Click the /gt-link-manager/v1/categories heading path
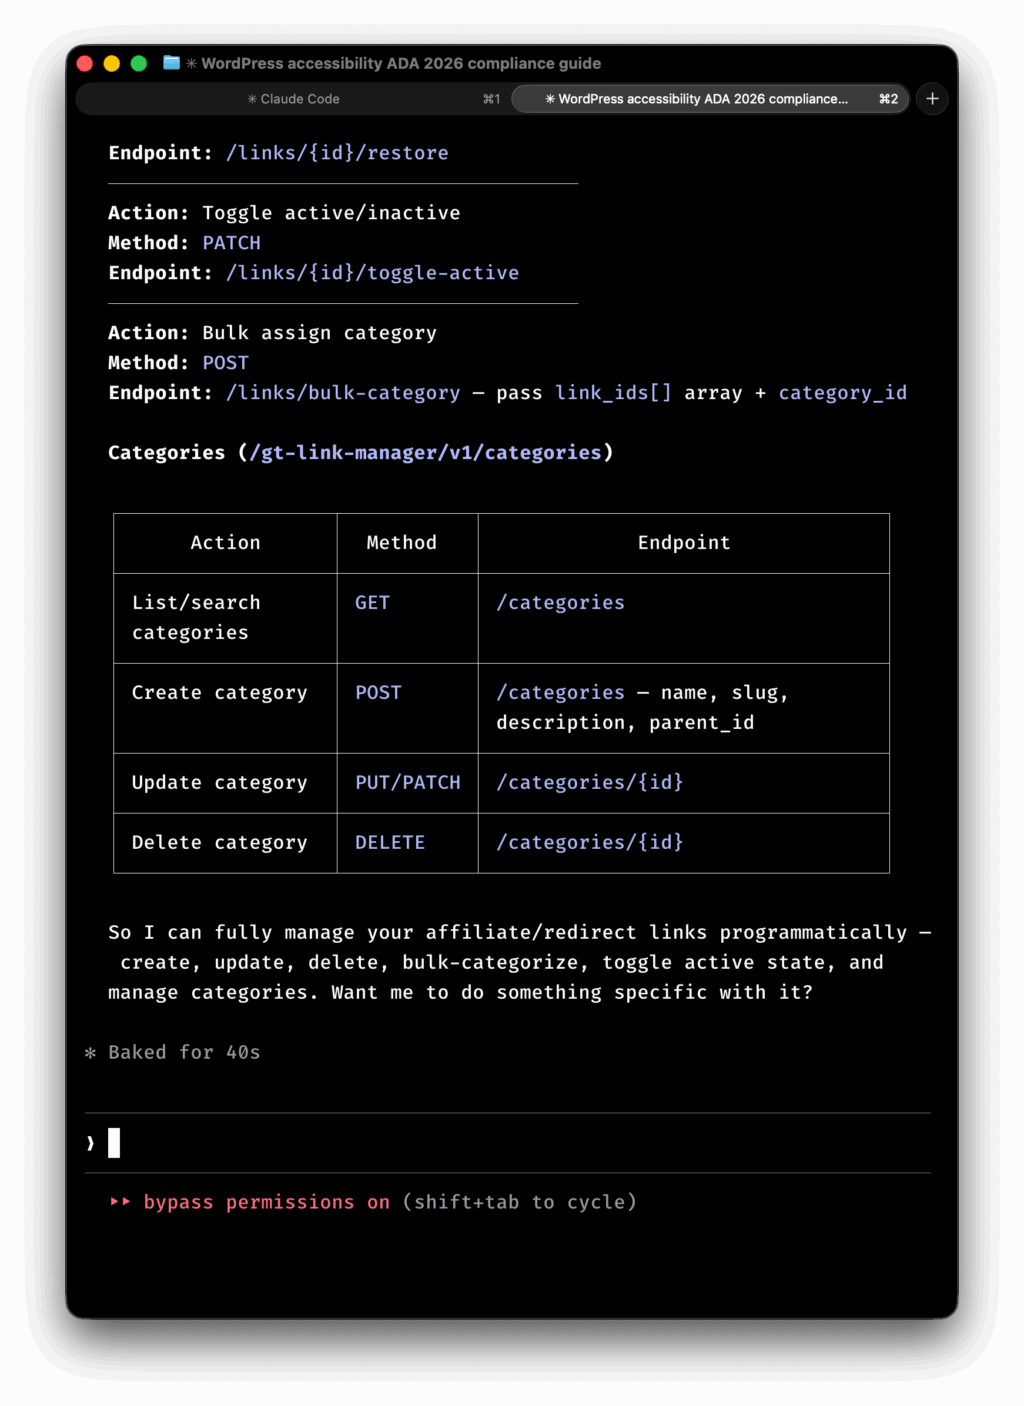The height and width of the screenshot is (1406, 1024). tap(425, 453)
